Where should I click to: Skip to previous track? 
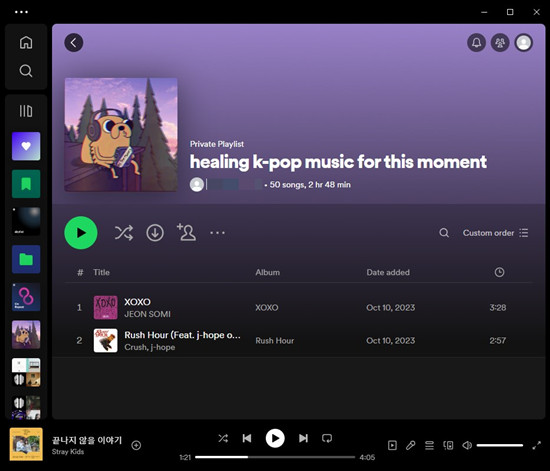pos(247,438)
